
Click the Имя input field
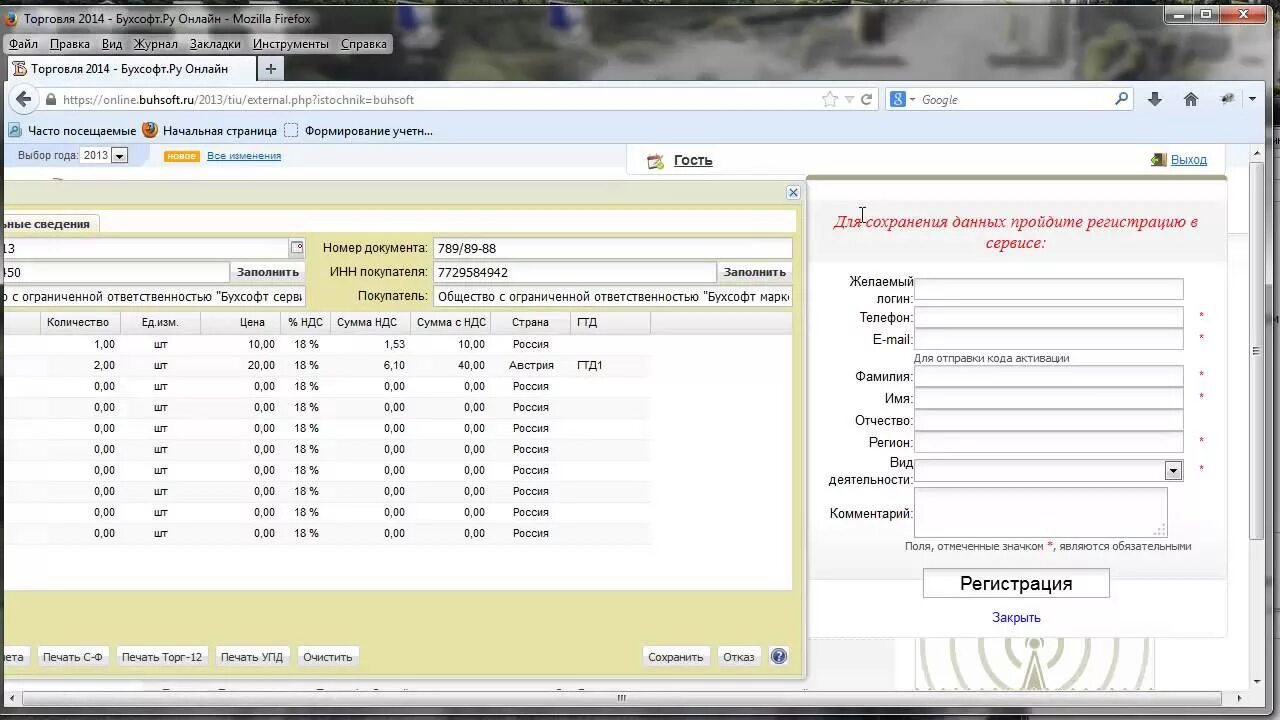pos(1048,398)
